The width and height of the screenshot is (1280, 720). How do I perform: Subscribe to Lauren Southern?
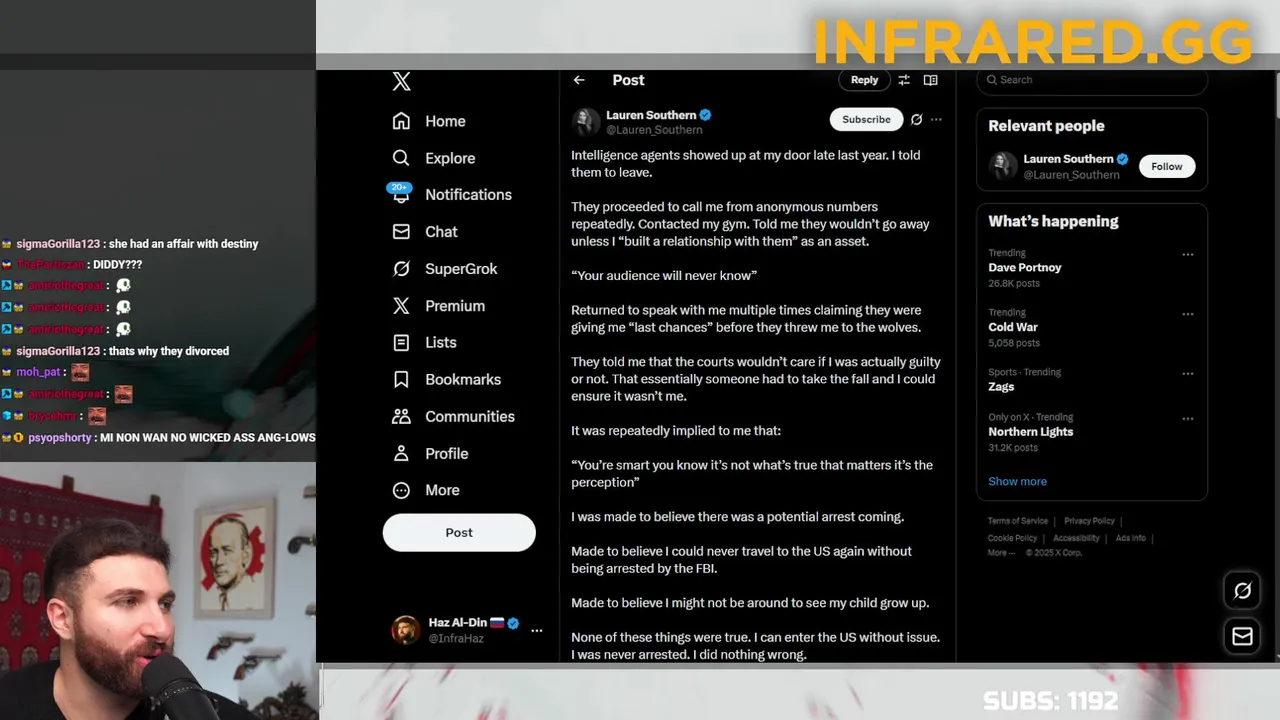(866, 120)
